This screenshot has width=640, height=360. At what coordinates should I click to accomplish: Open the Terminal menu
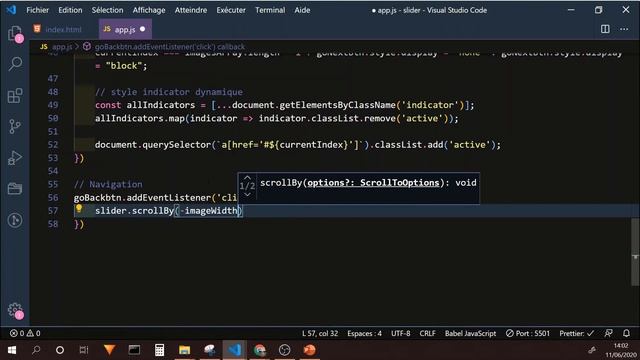(270, 10)
